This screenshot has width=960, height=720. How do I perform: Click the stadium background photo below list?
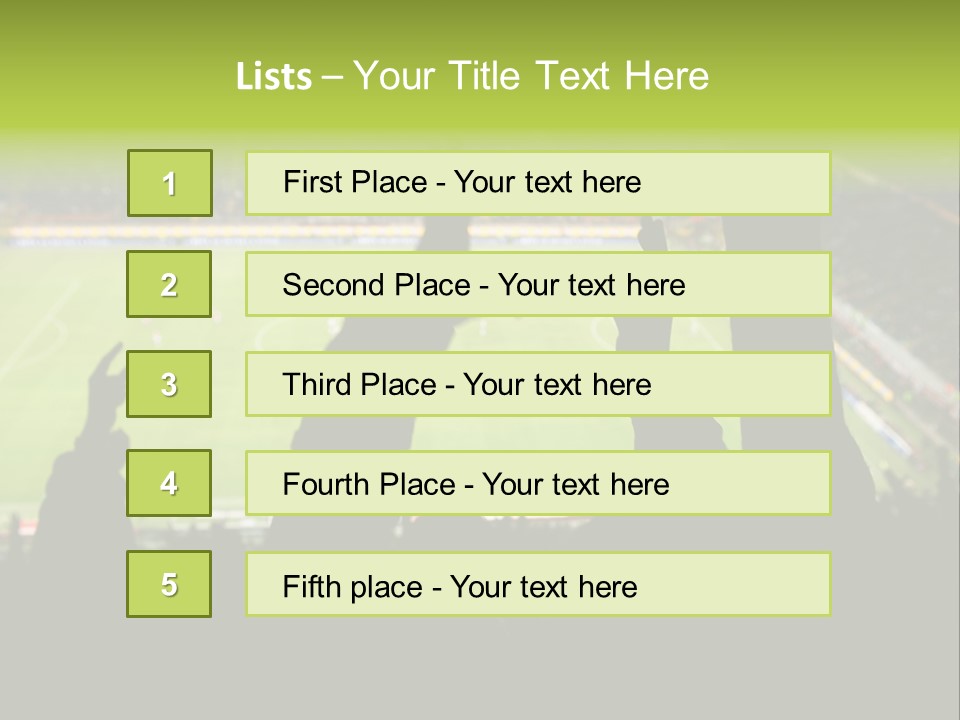pyautogui.click(x=480, y=667)
